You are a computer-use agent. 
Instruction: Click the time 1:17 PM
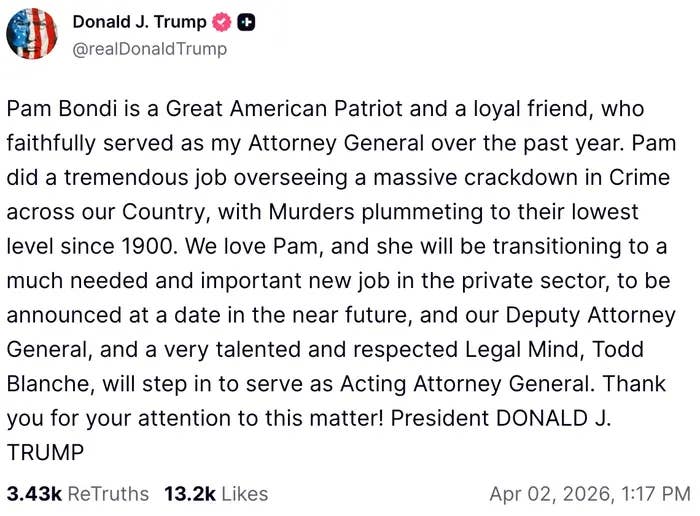[657, 493]
